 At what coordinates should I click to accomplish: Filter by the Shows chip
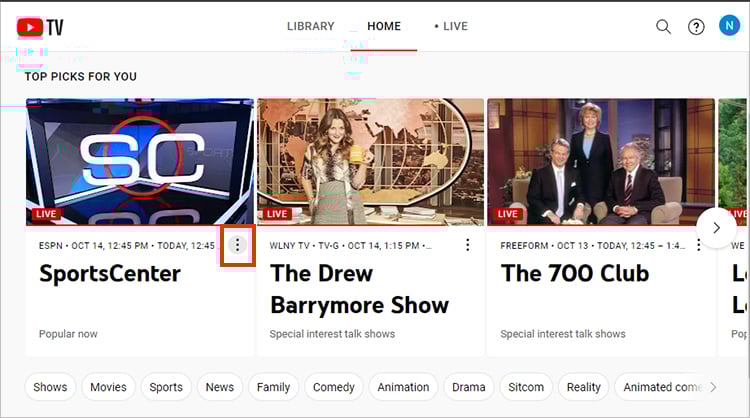[50, 387]
